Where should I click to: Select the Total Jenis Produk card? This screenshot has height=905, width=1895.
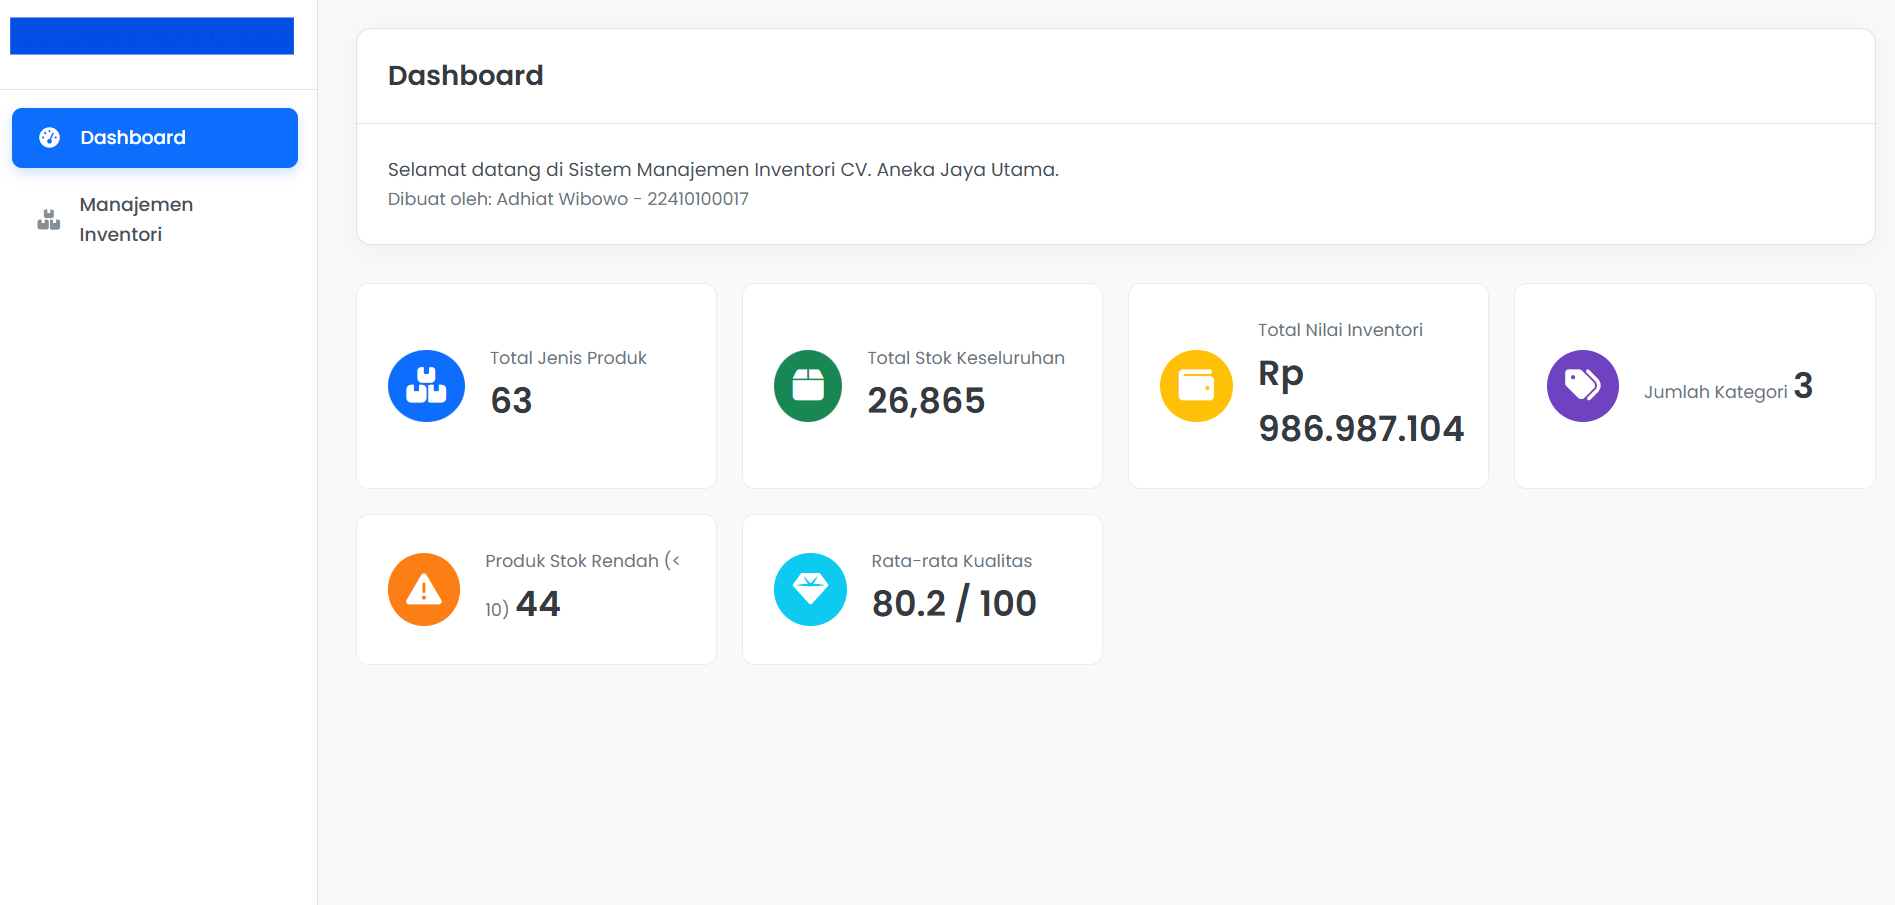pos(536,385)
